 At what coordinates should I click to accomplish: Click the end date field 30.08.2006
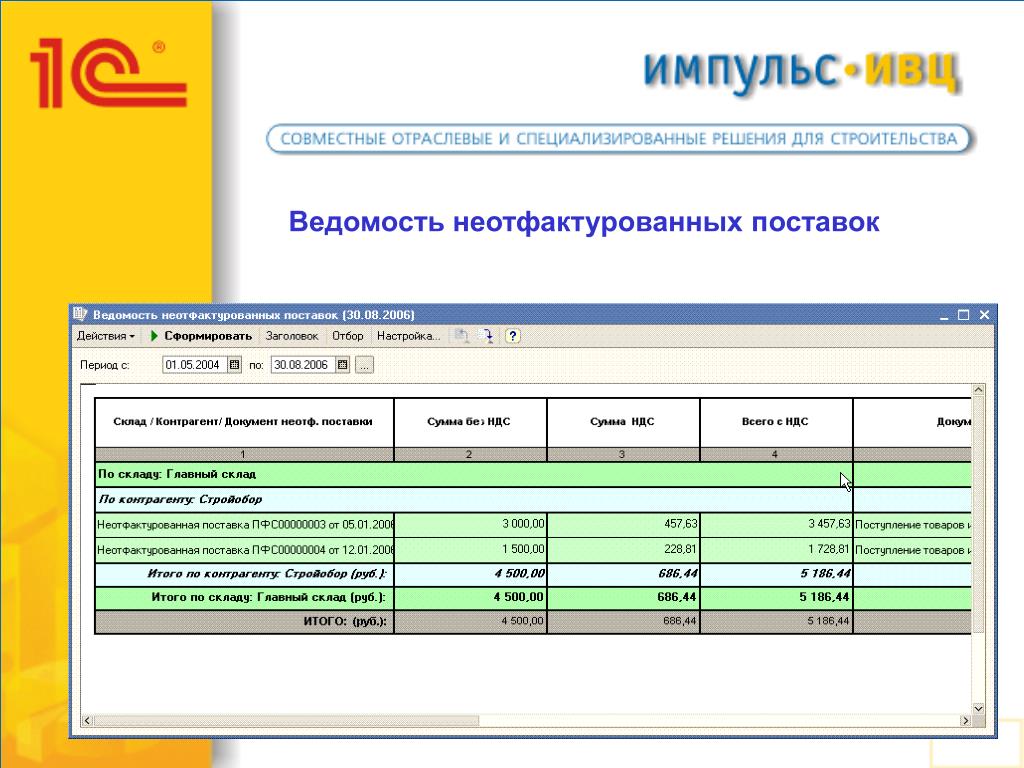[302, 365]
